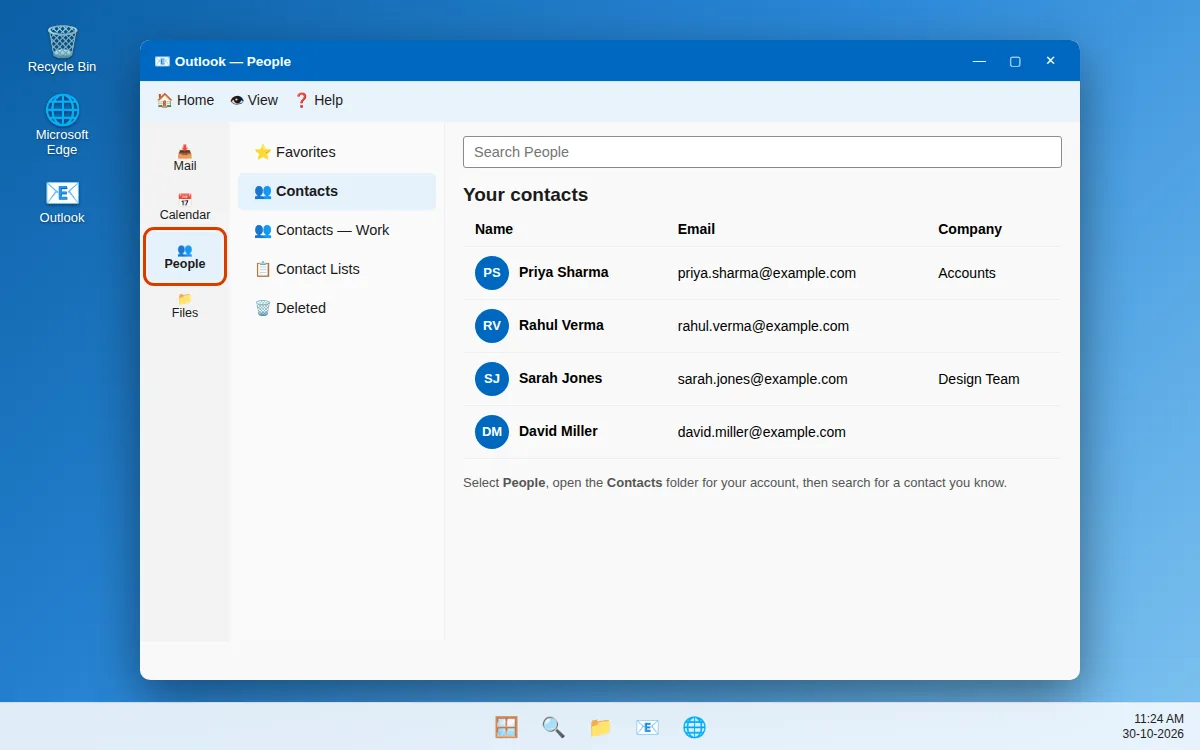
Task: Open the taskbar Search icon
Action: [553, 727]
